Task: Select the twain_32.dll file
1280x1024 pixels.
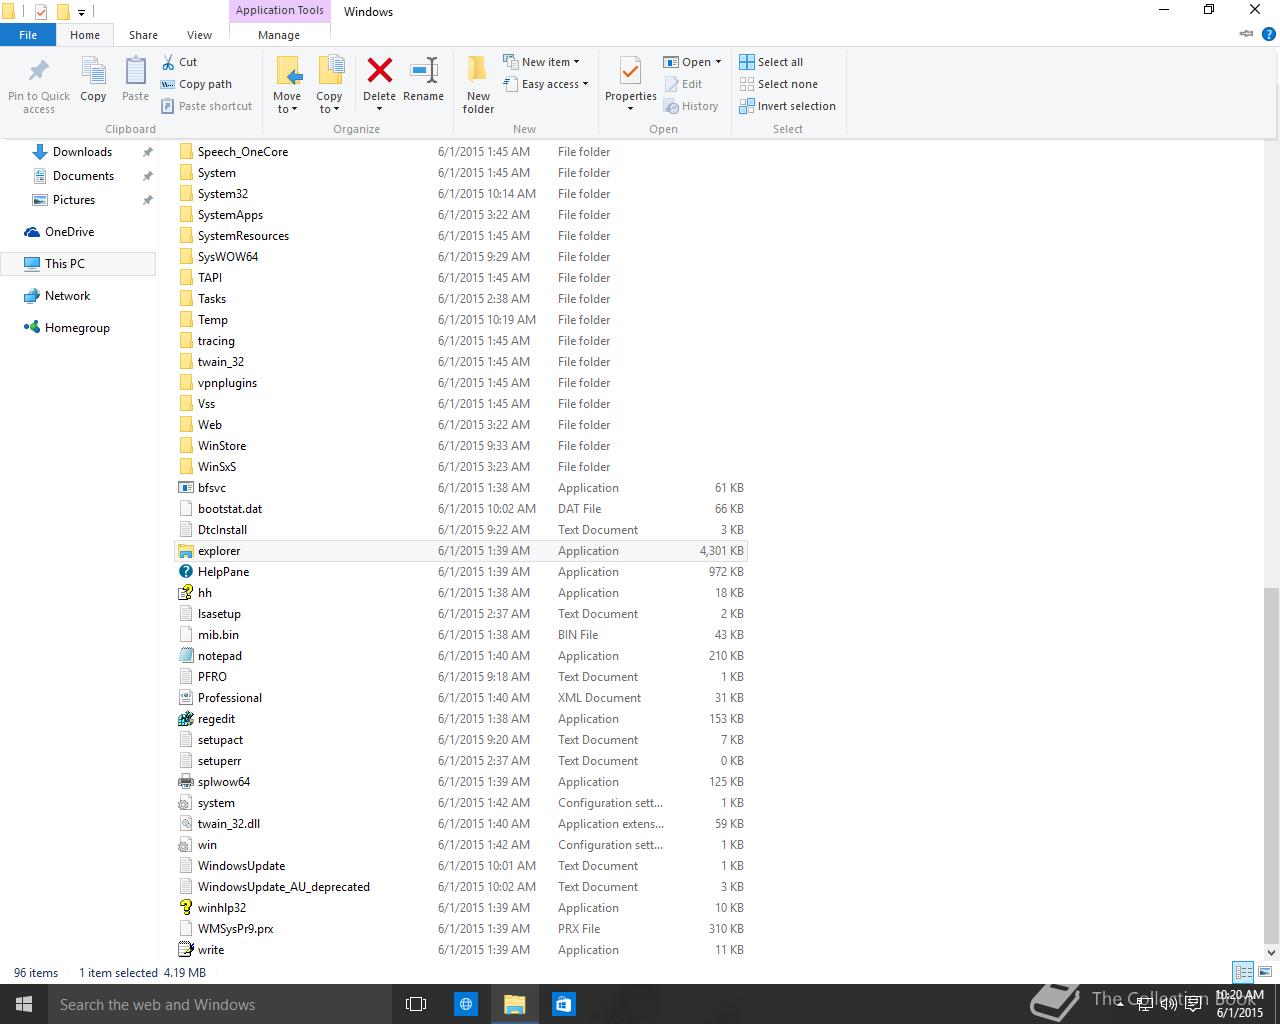Action: [460, 824]
